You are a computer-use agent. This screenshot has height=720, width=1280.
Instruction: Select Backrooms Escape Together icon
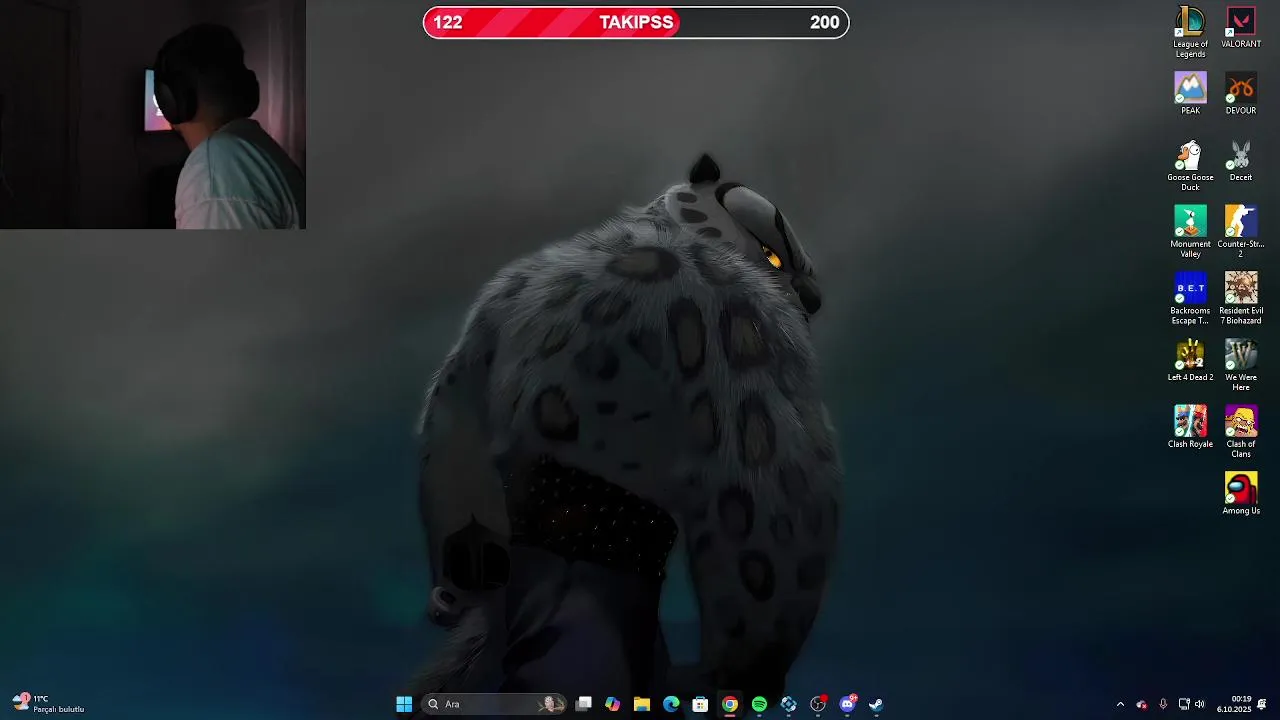[1190, 298]
